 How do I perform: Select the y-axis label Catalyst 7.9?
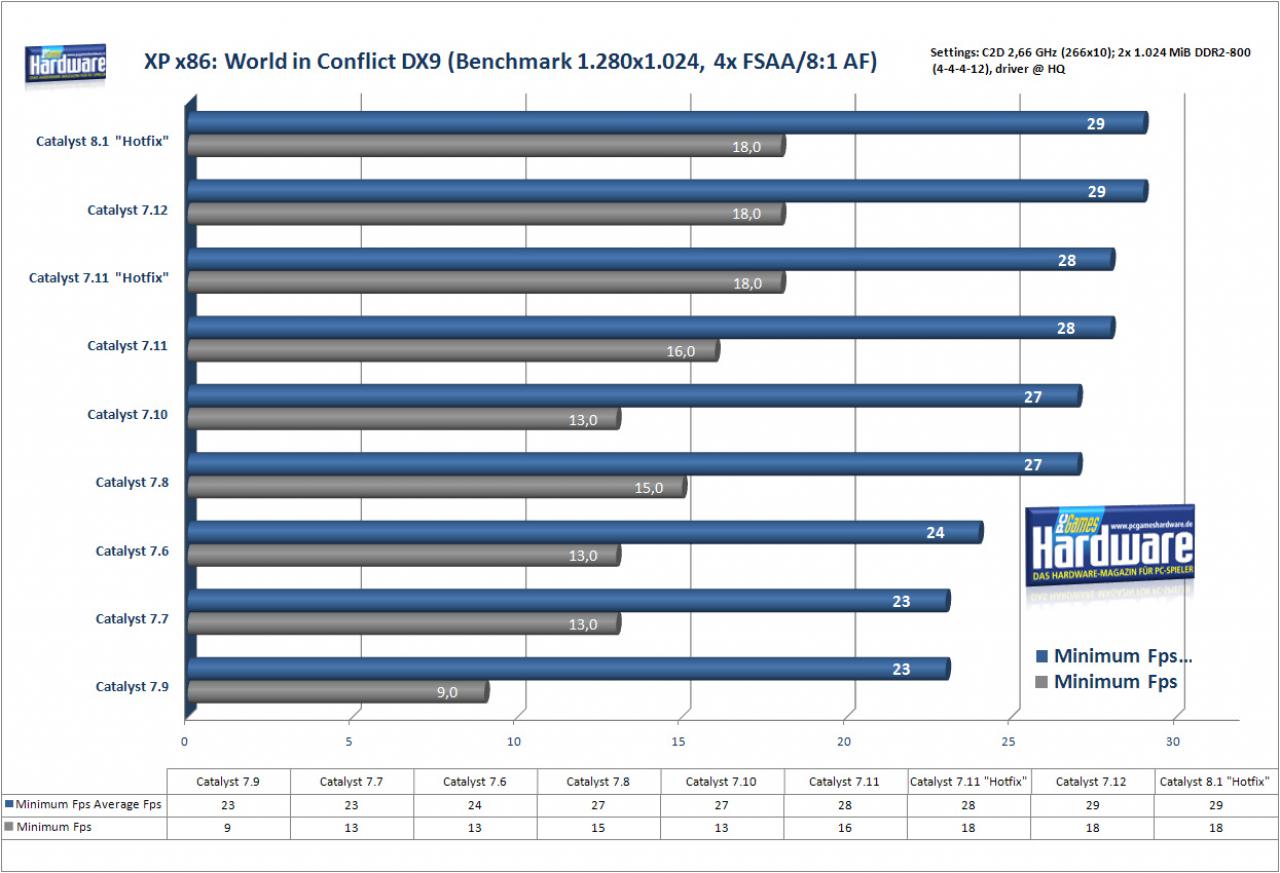(x=132, y=687)
